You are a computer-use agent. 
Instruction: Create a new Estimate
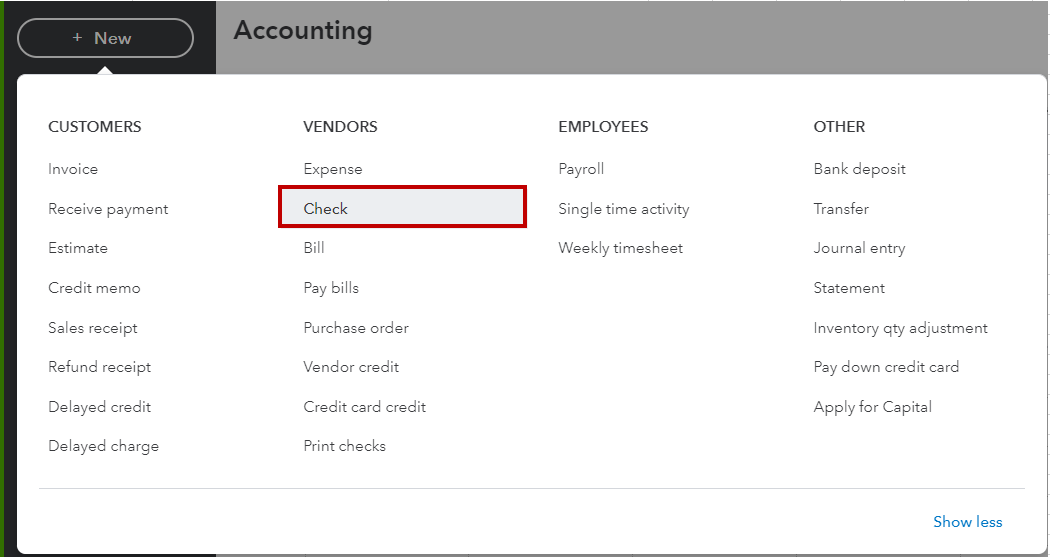(78, 248)
